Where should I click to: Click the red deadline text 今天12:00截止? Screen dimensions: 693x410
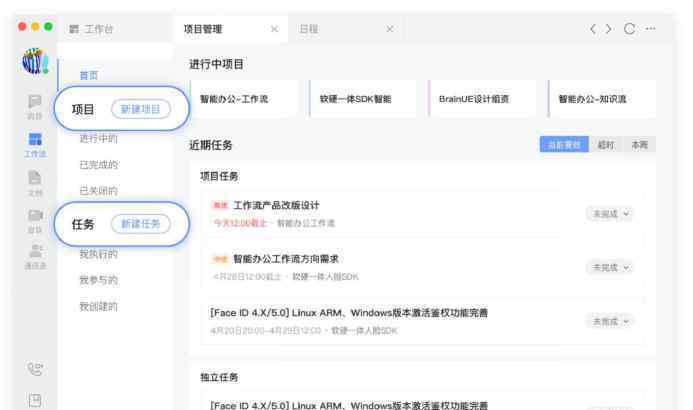pos(240,223)
